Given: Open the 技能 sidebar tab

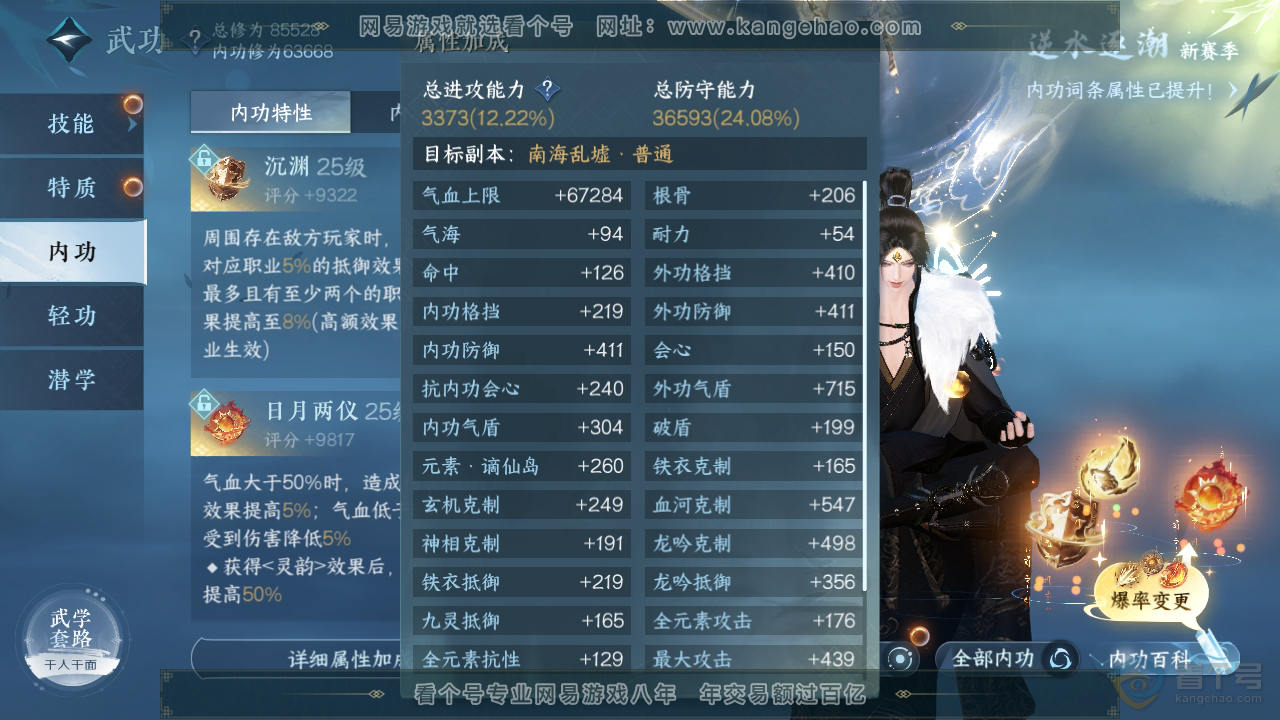Looking at the screenshot, I should click(72, 124).
